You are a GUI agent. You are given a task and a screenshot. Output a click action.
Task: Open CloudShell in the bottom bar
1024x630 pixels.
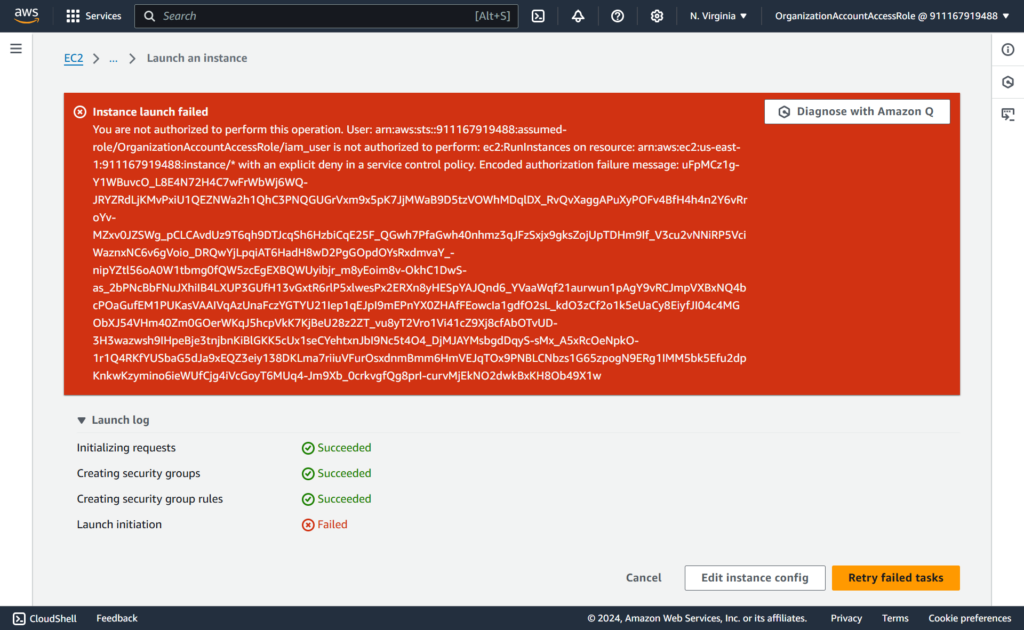click(45, 618)
